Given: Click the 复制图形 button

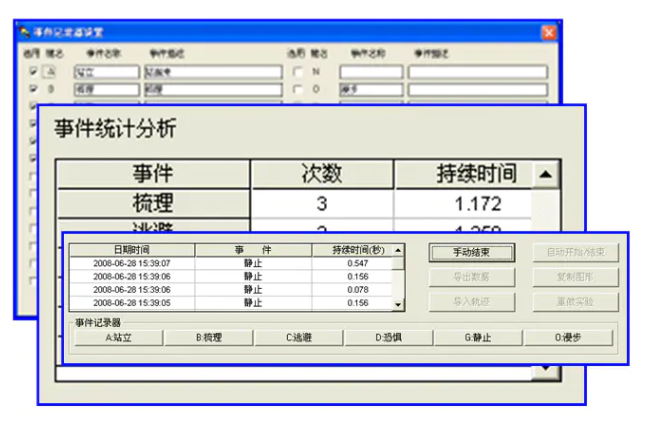Looking at the screenshot, I should point(575,277).
